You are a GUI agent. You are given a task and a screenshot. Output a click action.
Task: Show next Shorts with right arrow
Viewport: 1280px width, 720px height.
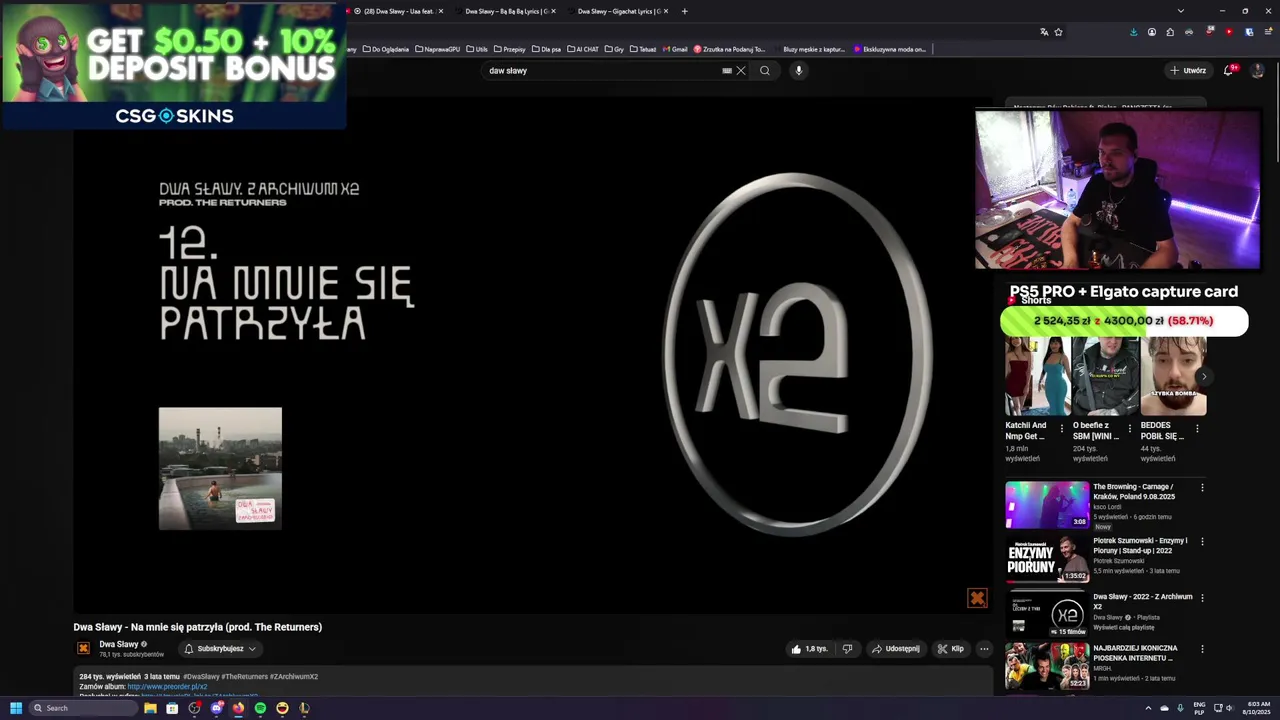[x=1204, y=376]
